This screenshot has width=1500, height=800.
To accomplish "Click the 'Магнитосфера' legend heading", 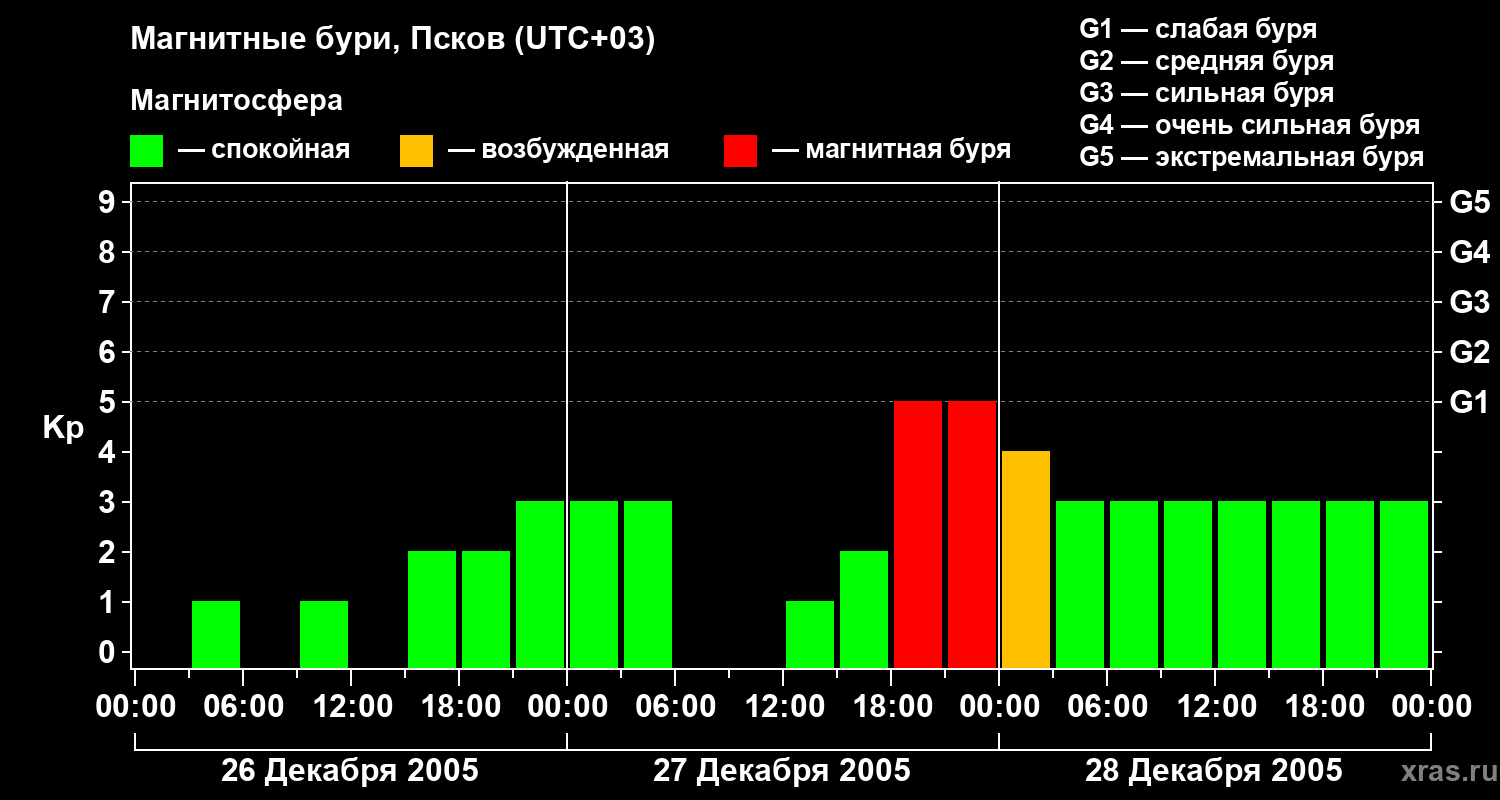I will pyautogui.click(x=237, y=101).
